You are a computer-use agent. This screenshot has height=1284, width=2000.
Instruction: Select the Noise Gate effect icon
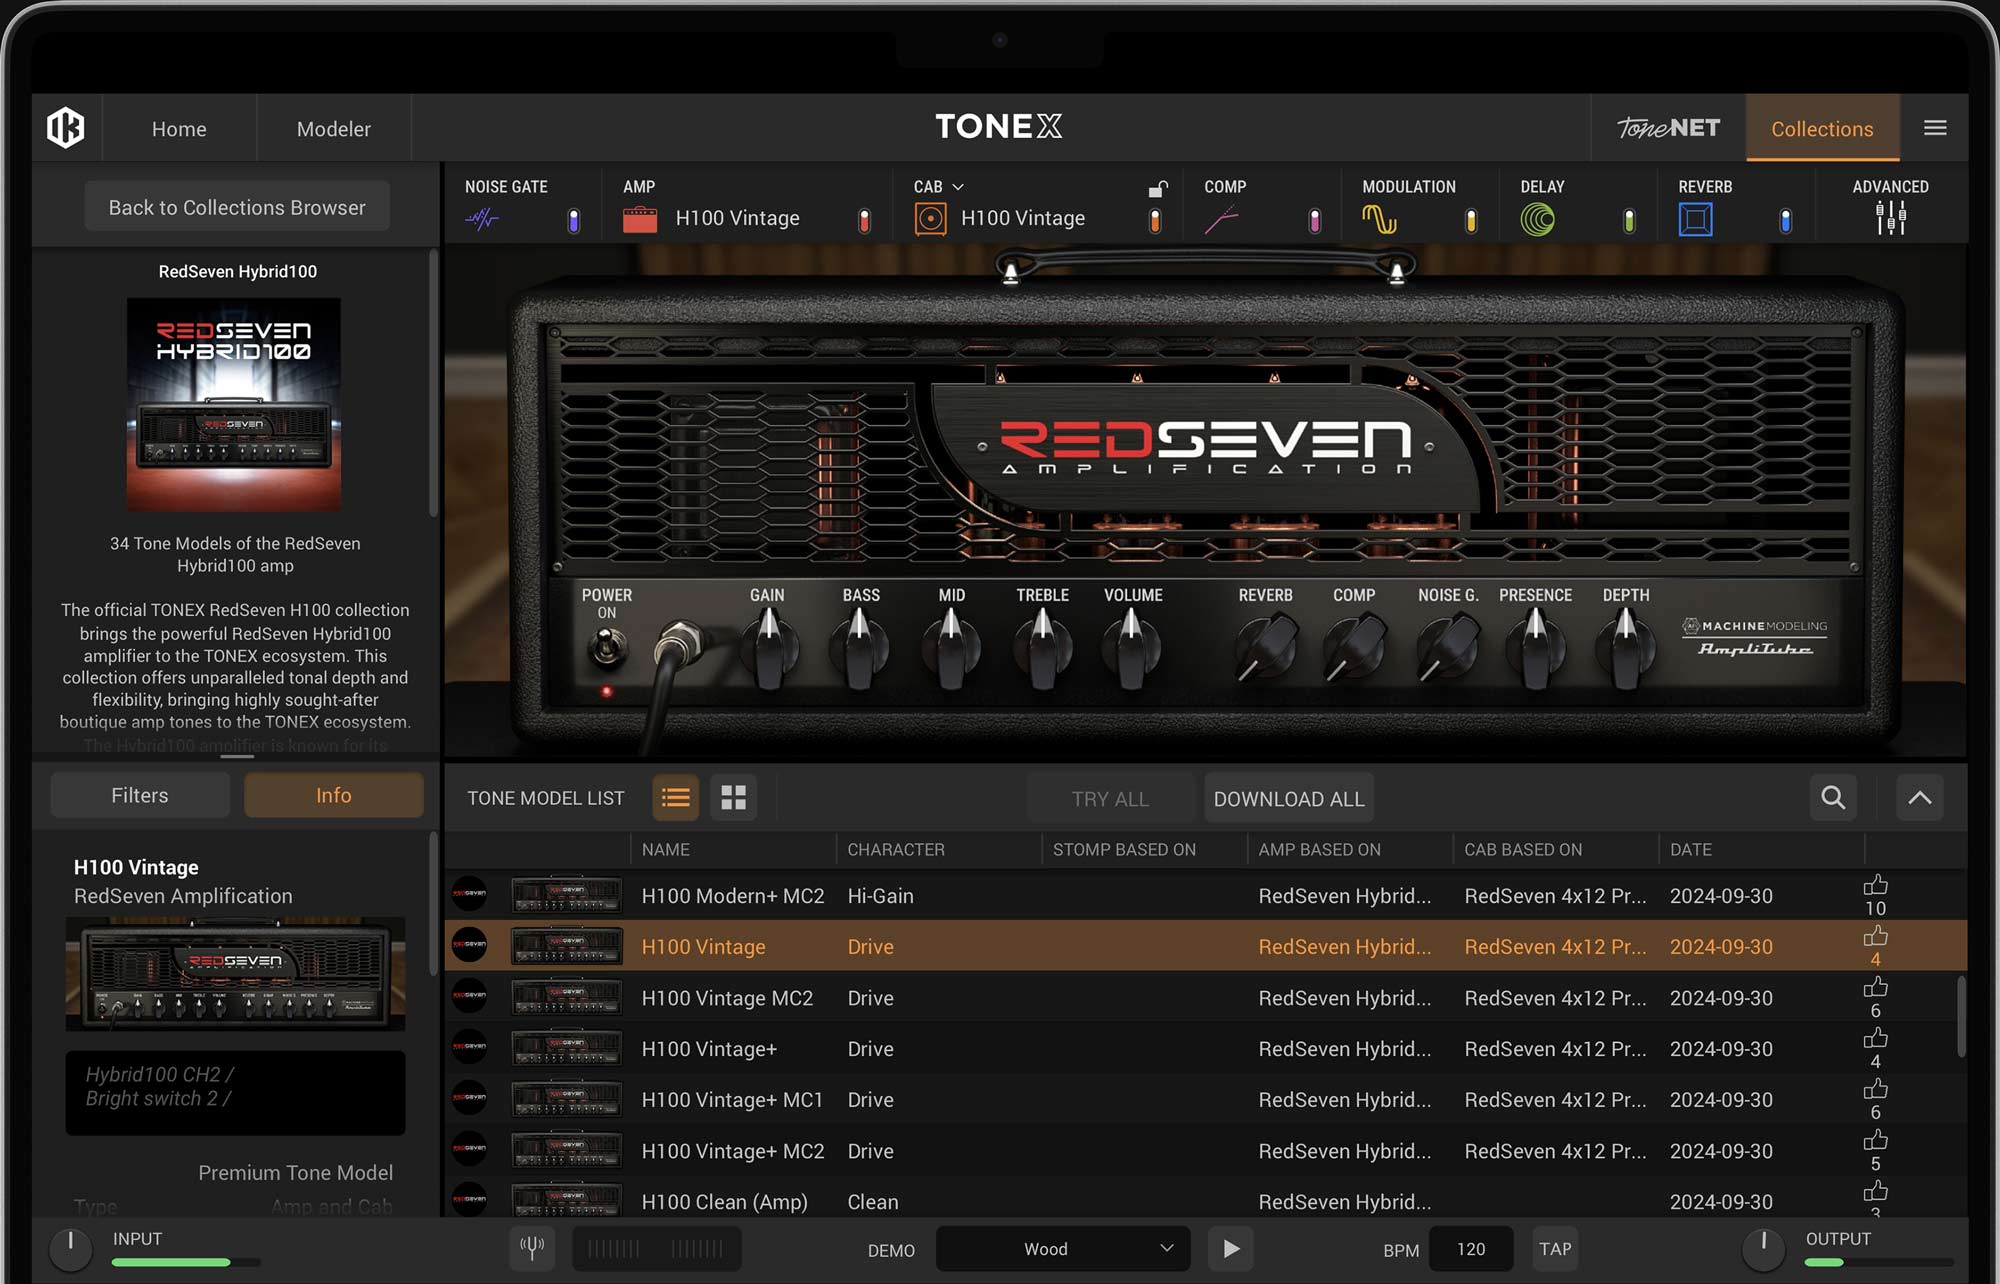(484, 217)
